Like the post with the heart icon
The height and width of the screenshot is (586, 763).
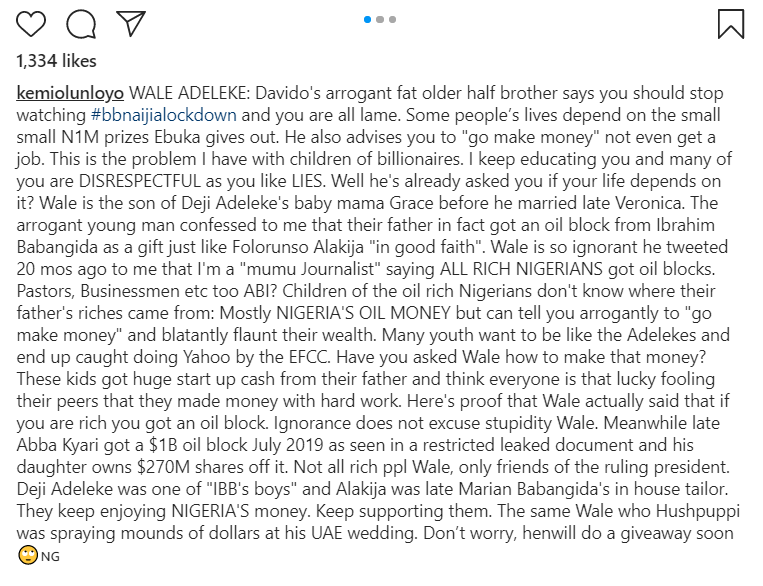(33, 23)
